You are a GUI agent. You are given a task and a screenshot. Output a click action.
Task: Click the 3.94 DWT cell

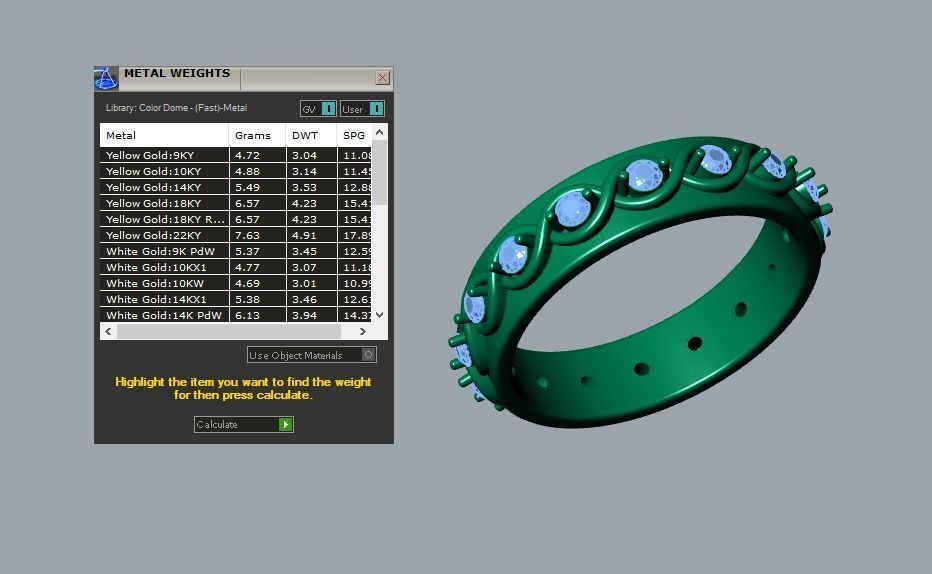click(x=311, y=315)
